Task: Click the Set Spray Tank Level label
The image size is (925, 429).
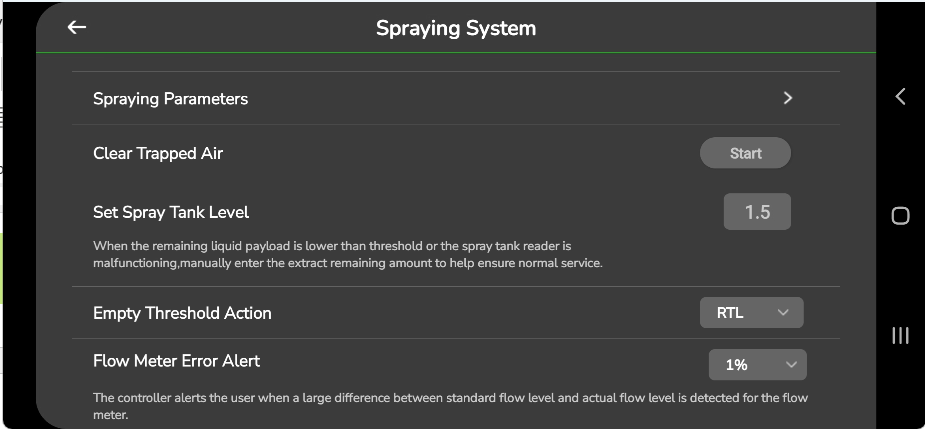Action: point(171,212)
